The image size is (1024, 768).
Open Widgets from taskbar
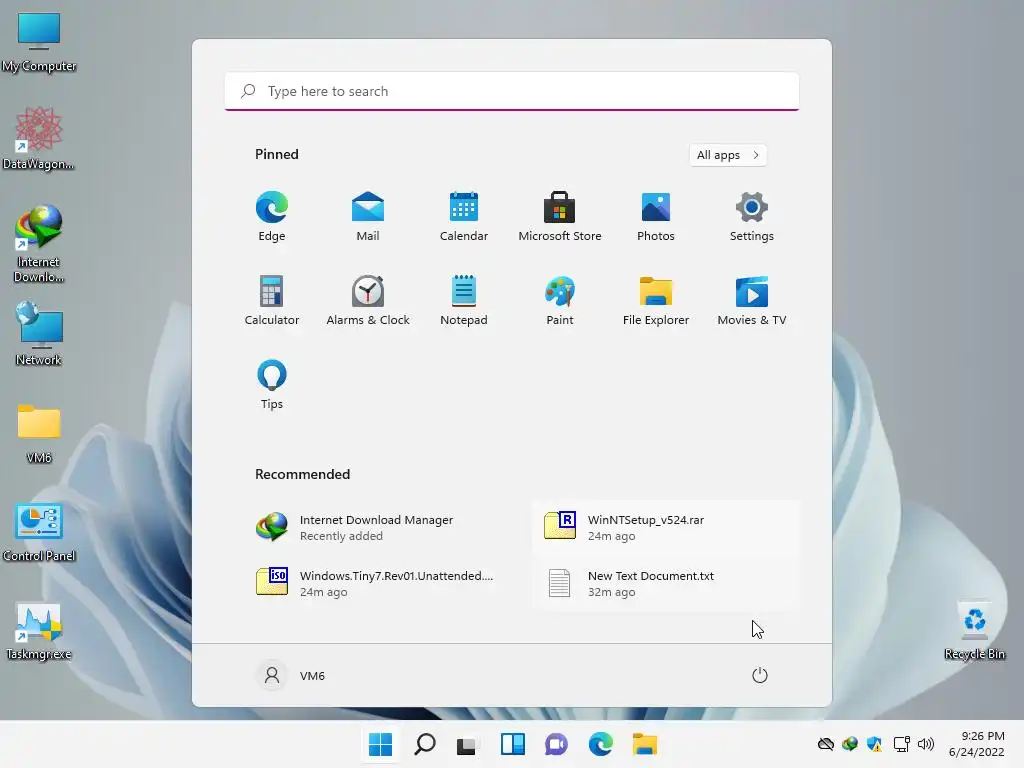513,744
